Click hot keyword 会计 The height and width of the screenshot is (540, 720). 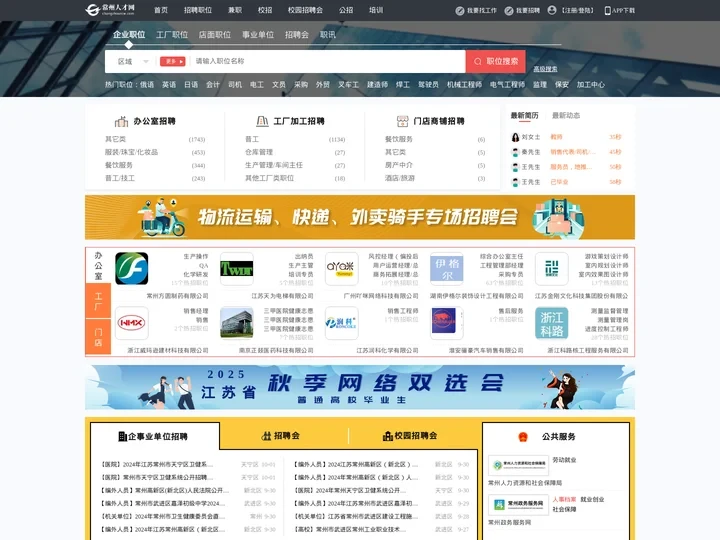(213, 84)
